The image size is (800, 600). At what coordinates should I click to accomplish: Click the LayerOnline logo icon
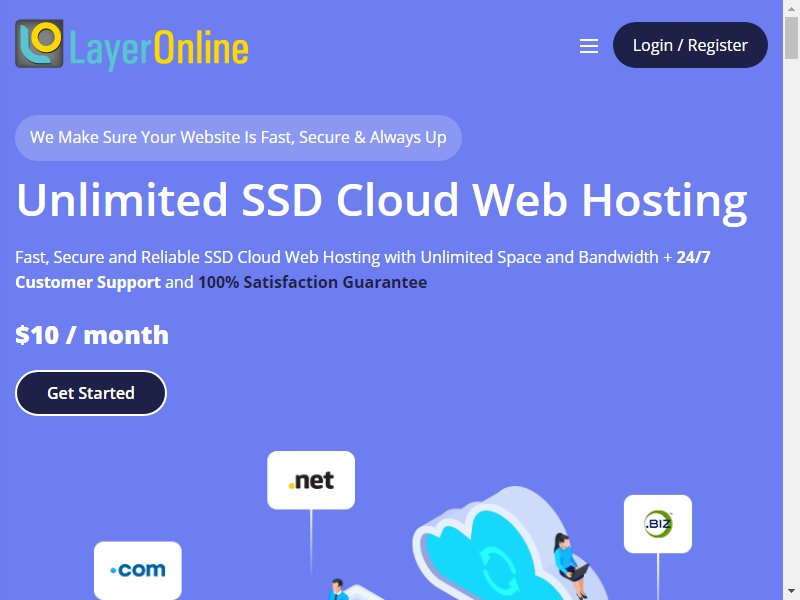tap(39, 44)
